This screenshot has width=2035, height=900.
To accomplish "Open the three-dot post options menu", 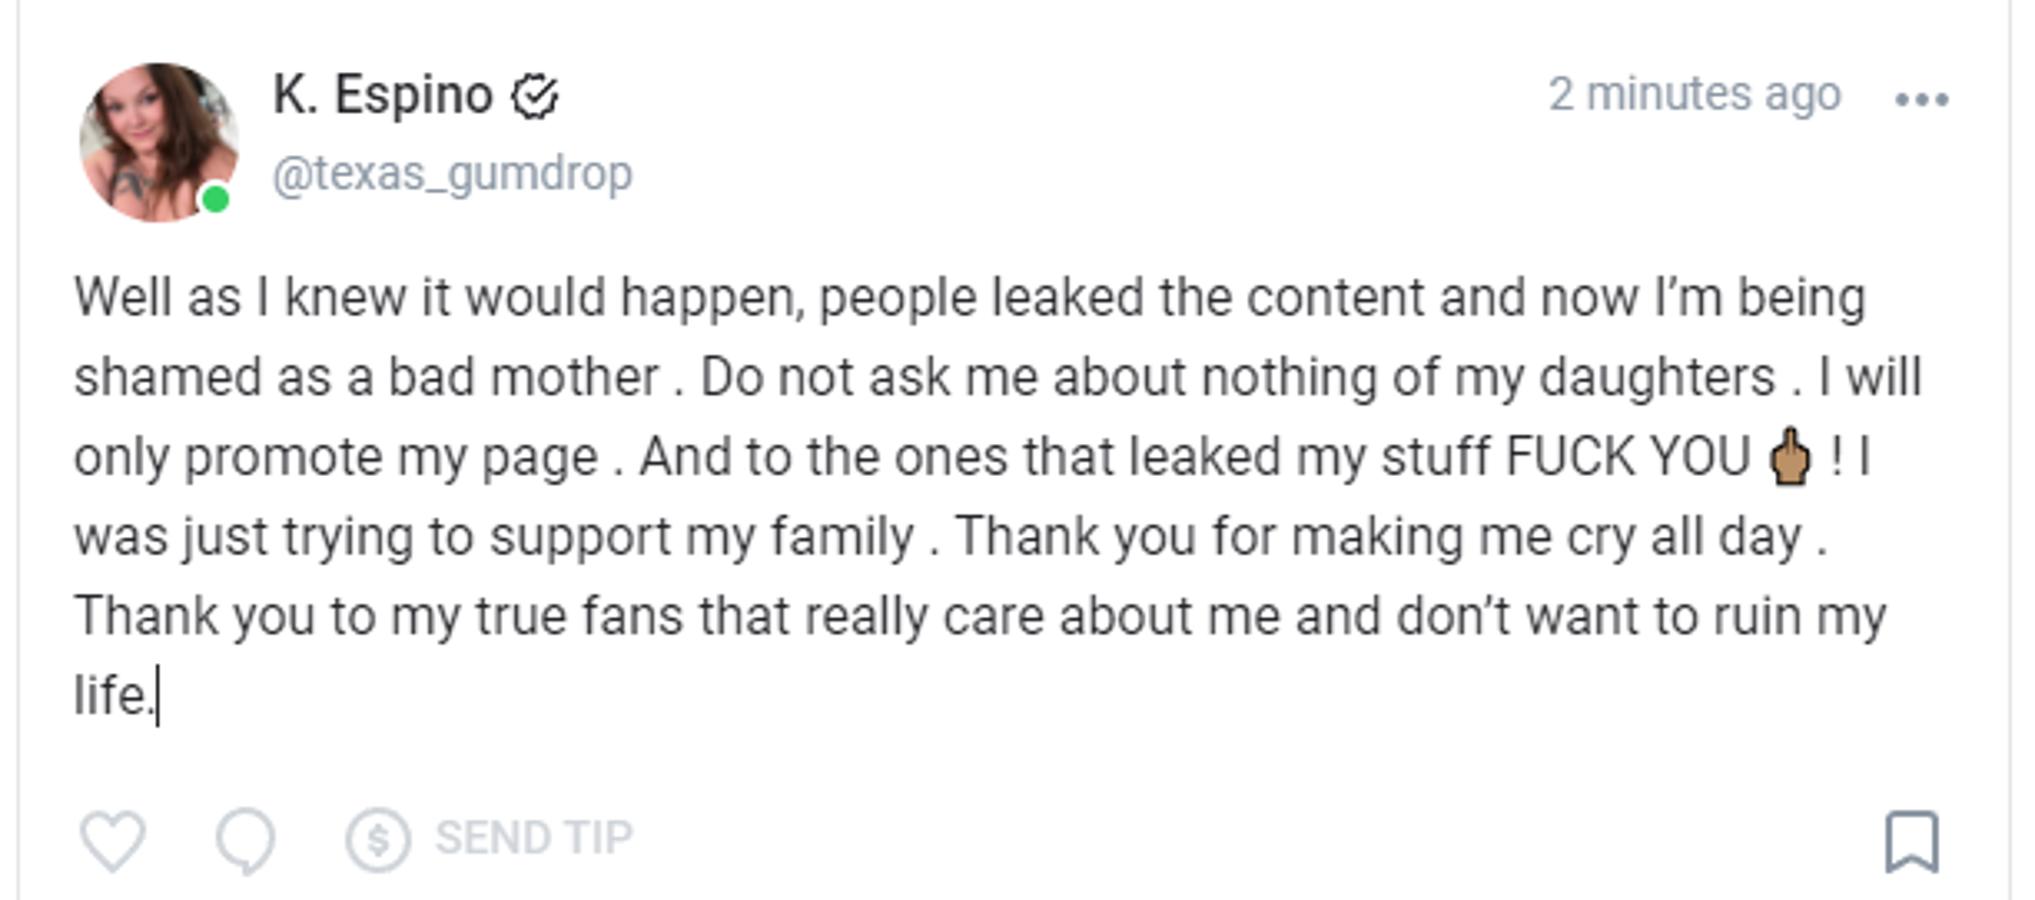I will (1921, 99).
